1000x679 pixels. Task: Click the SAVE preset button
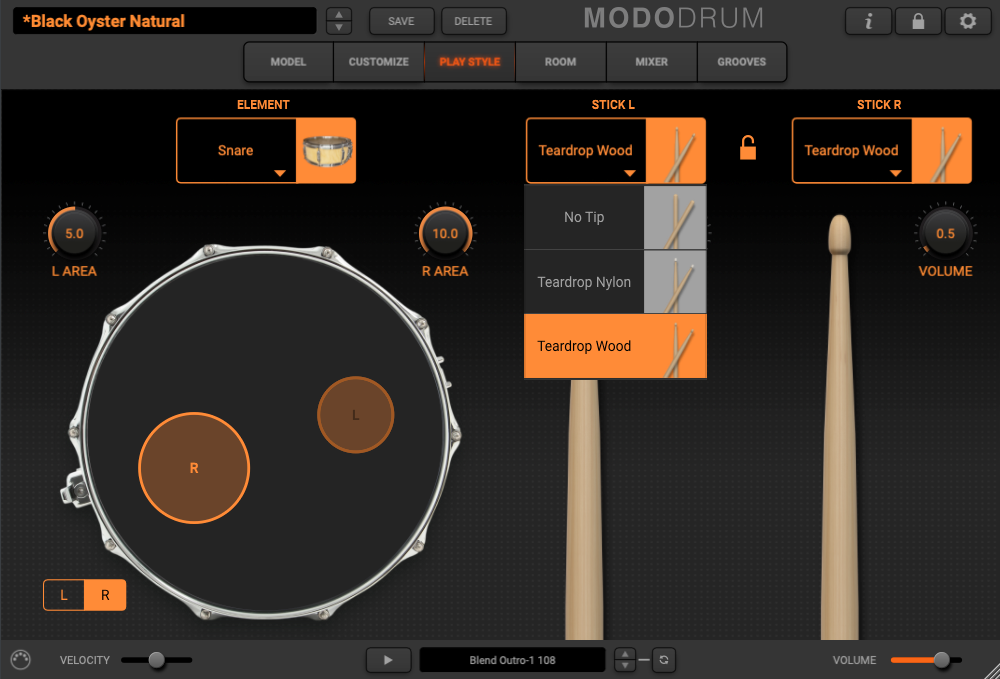point(401,21)
